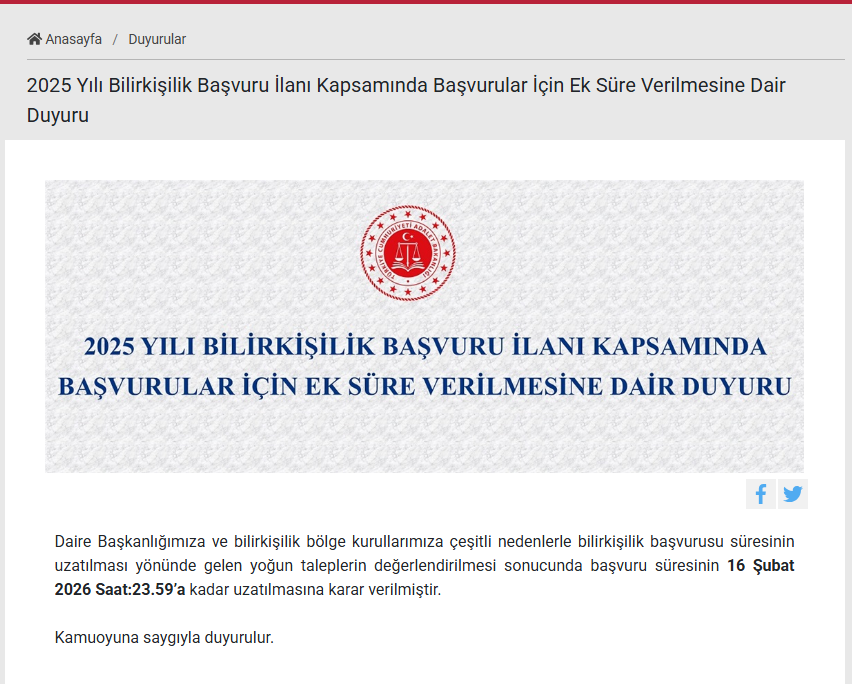Share the announcement on Facebook
Viewport: 852px width, 684px height.
761,493
